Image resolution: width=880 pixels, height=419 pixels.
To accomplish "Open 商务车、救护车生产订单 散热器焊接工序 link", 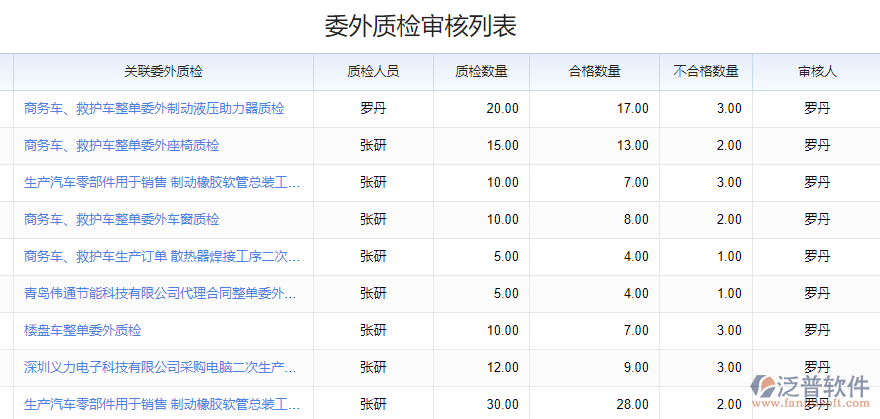I will coord(162,256).
